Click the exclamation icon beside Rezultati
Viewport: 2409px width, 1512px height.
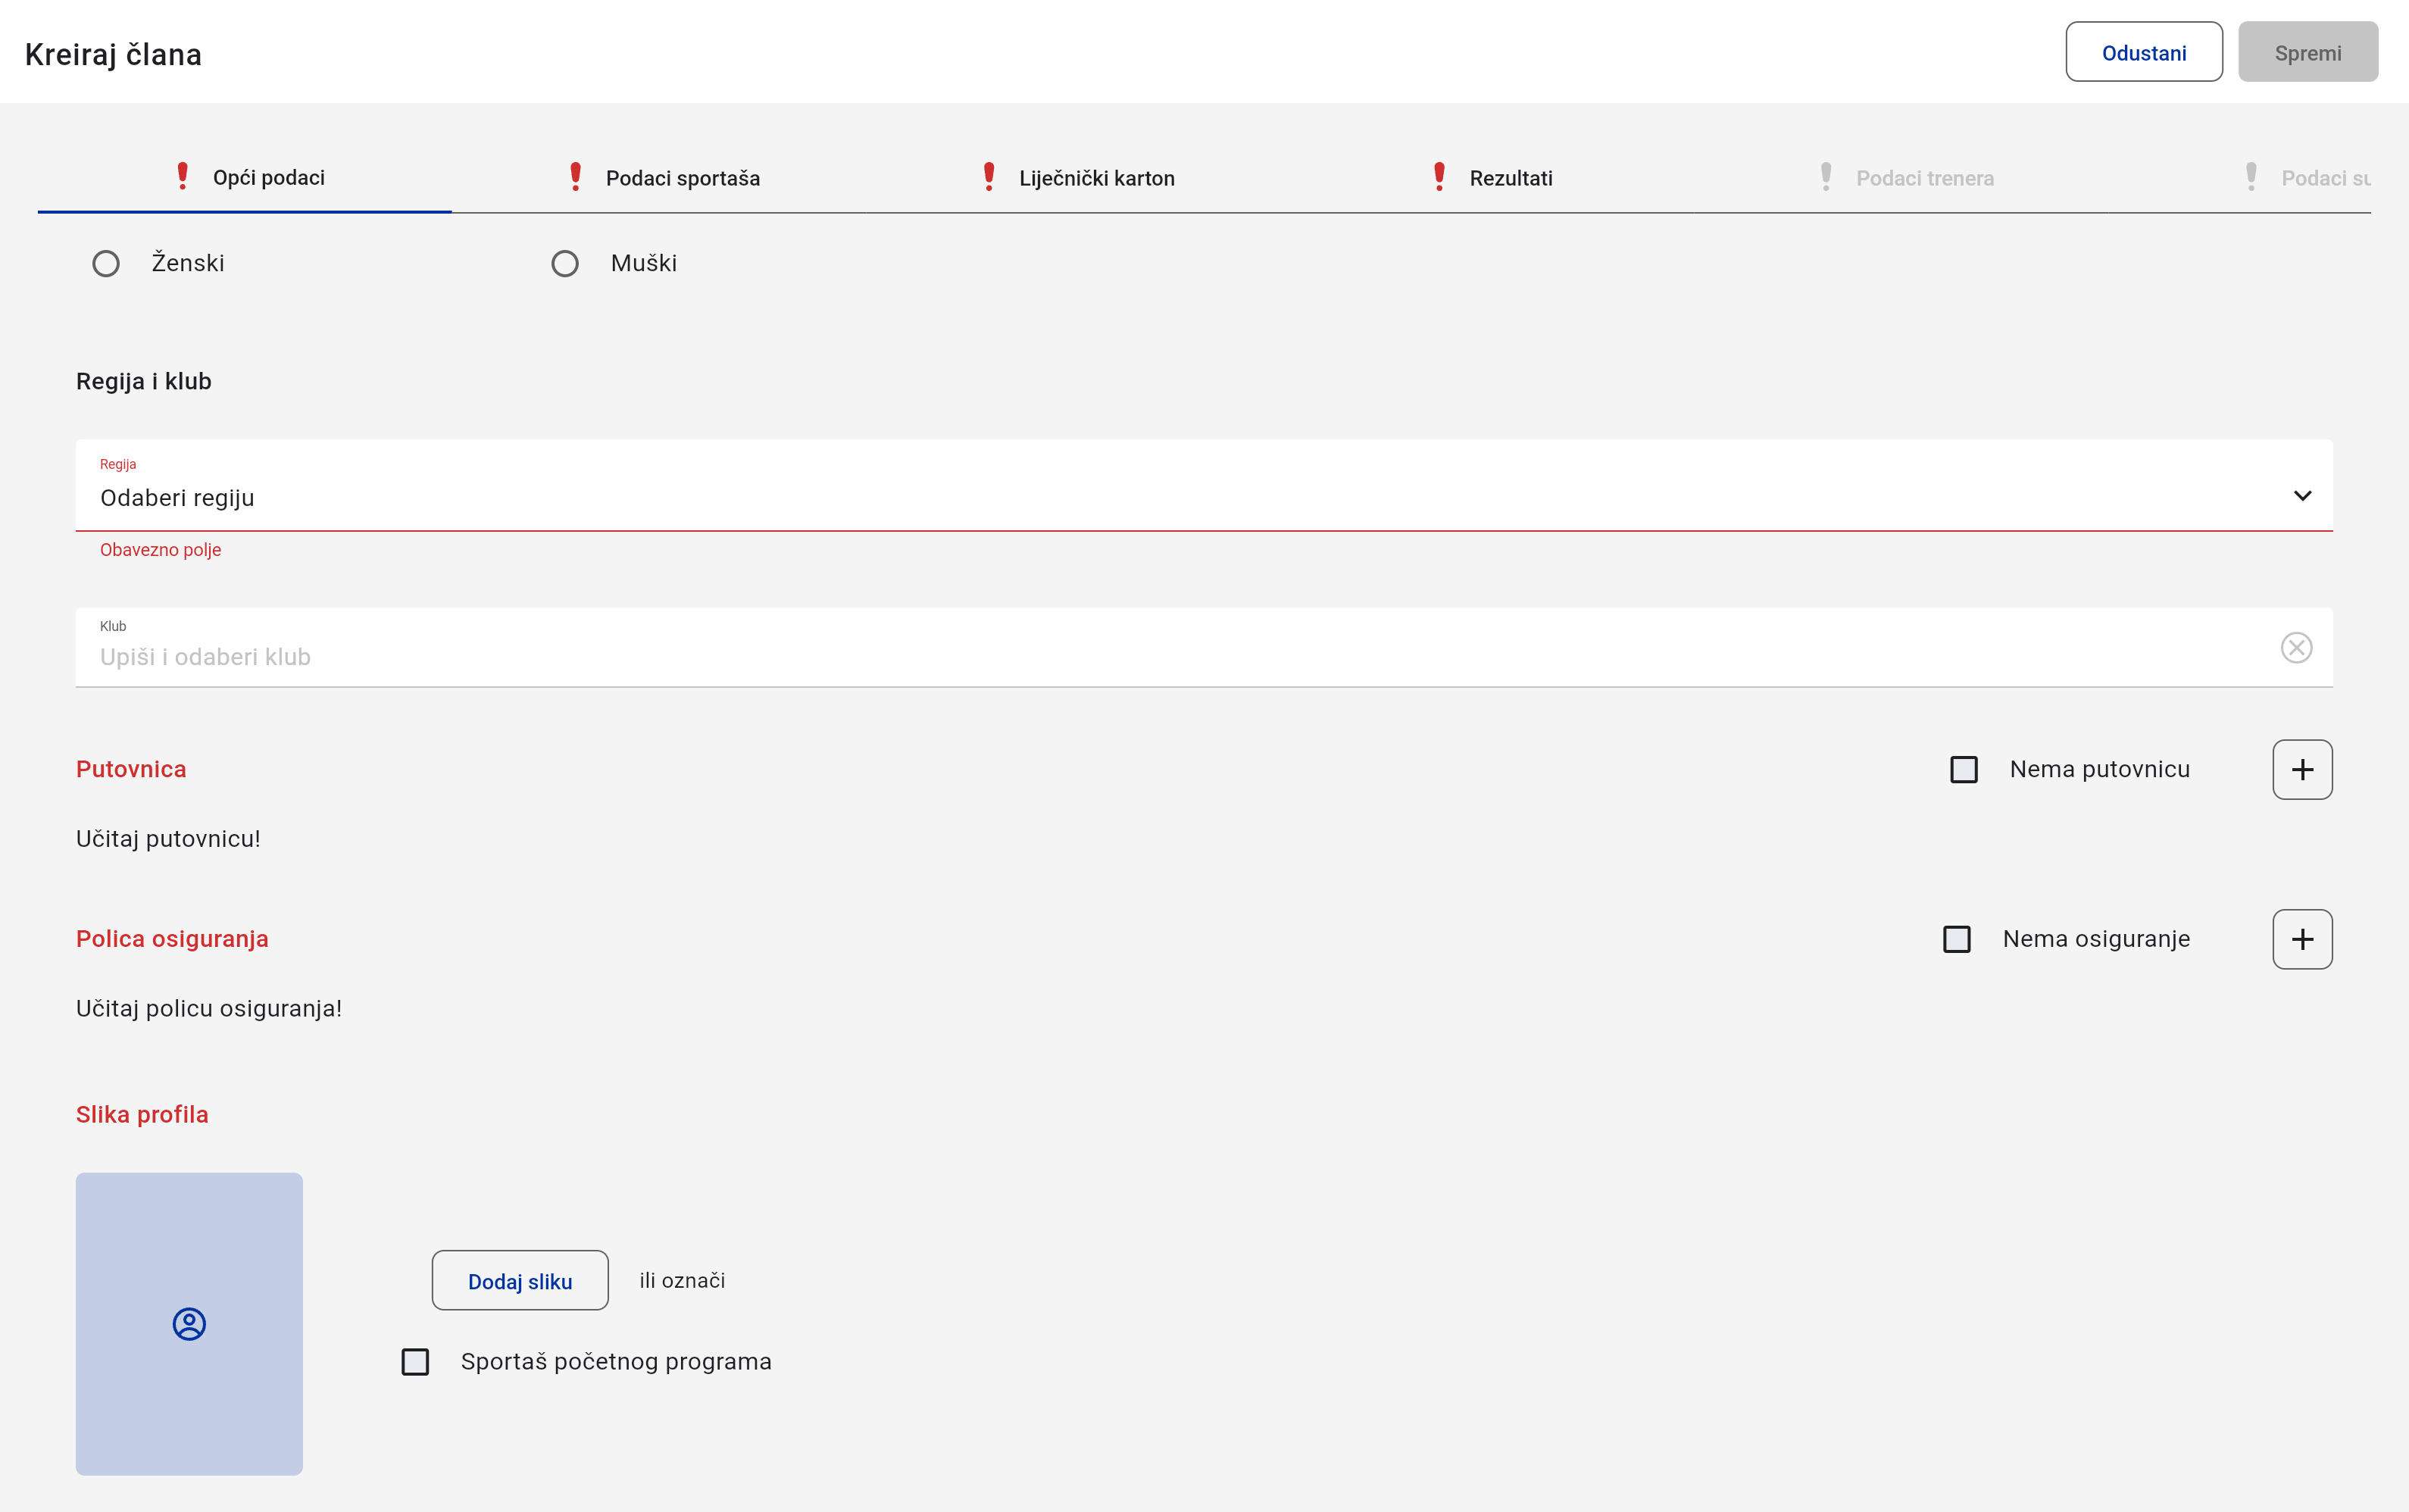click(1438, 177)
